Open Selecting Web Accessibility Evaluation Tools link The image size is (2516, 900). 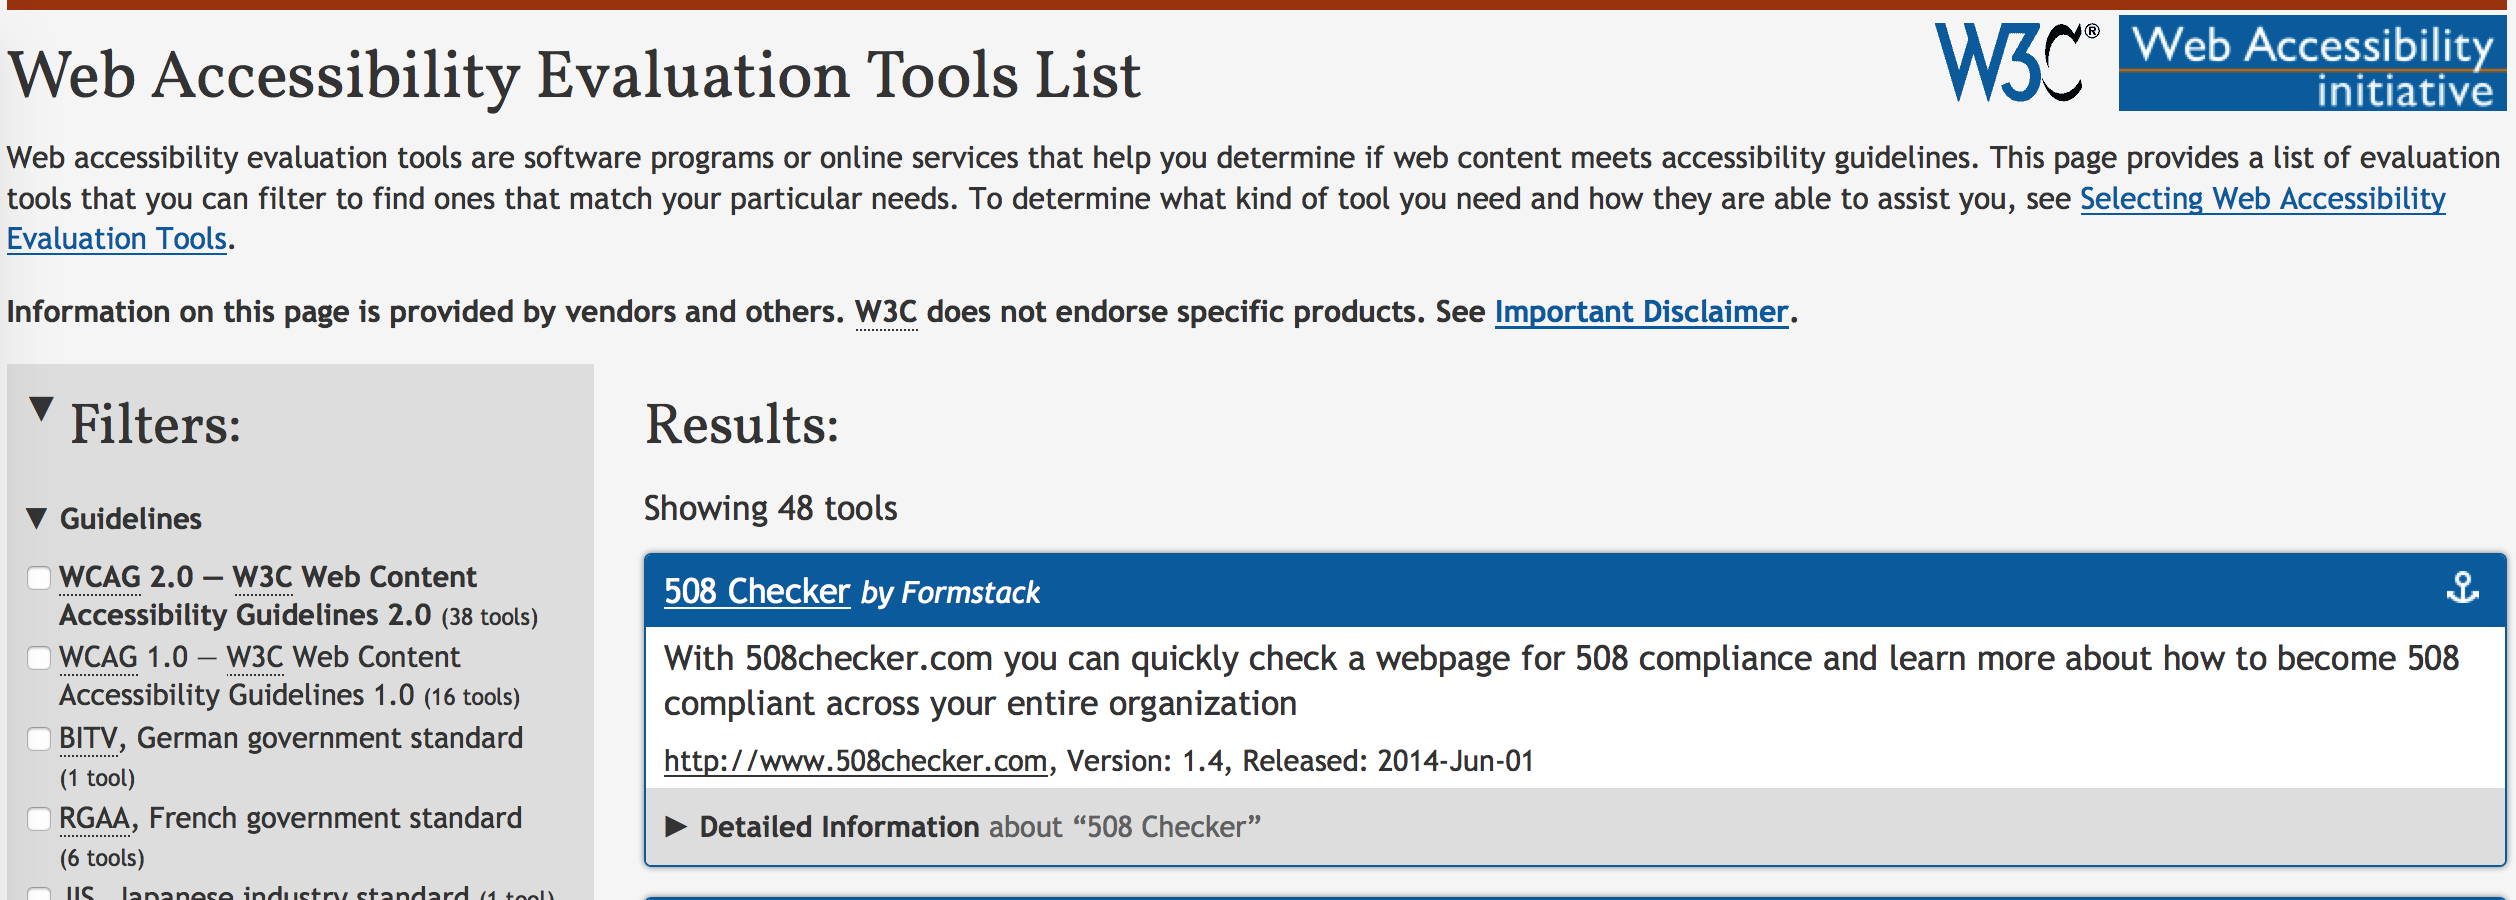(x=2262, y=199)
